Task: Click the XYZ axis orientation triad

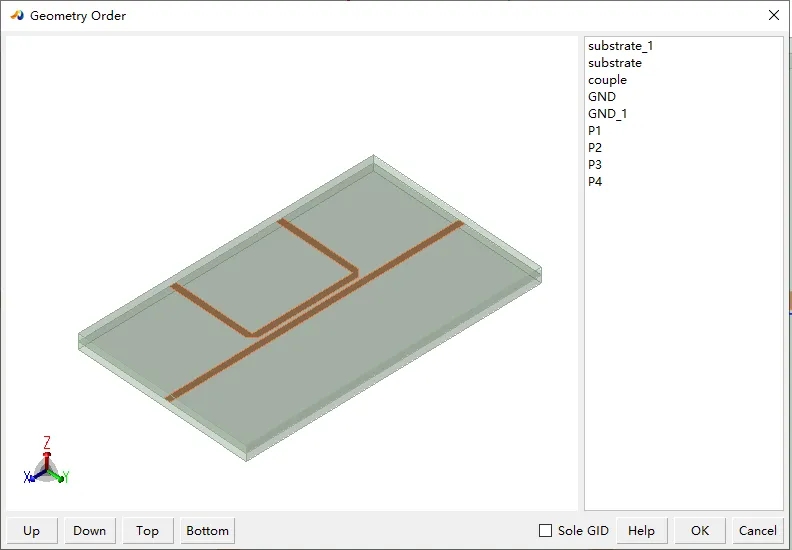Action: pos(46,461)
